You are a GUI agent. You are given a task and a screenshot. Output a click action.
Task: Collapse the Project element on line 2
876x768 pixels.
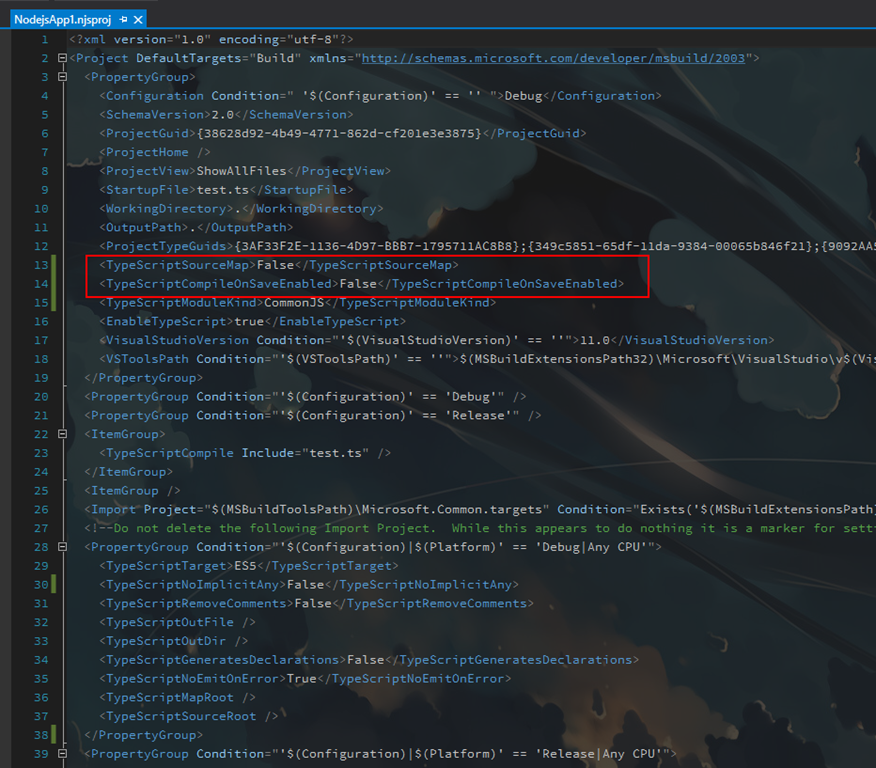pos(63,58)
